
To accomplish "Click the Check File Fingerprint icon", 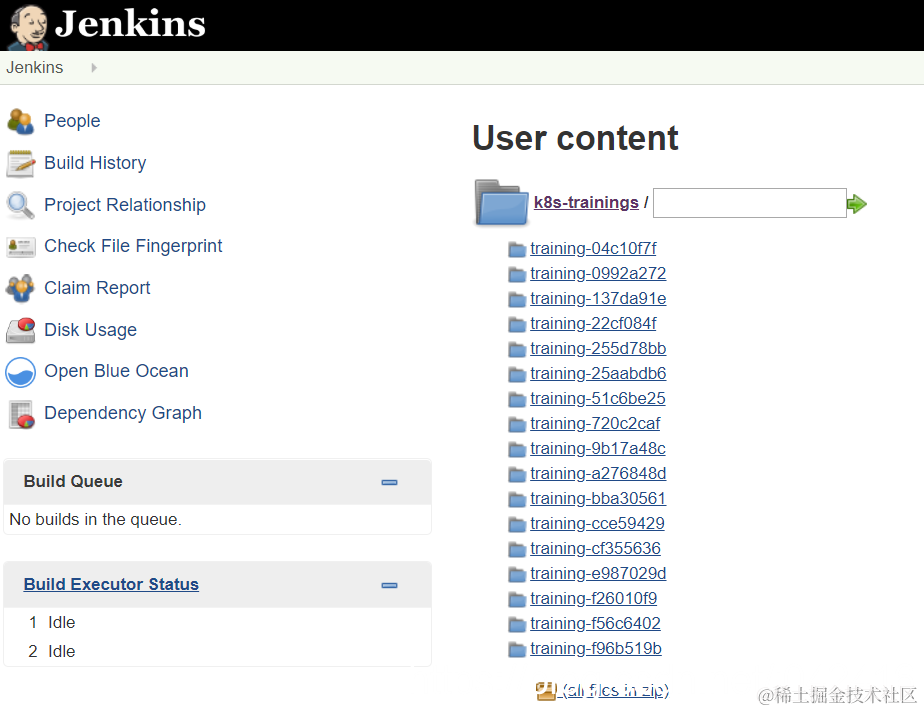I will (x=21, y=246).
